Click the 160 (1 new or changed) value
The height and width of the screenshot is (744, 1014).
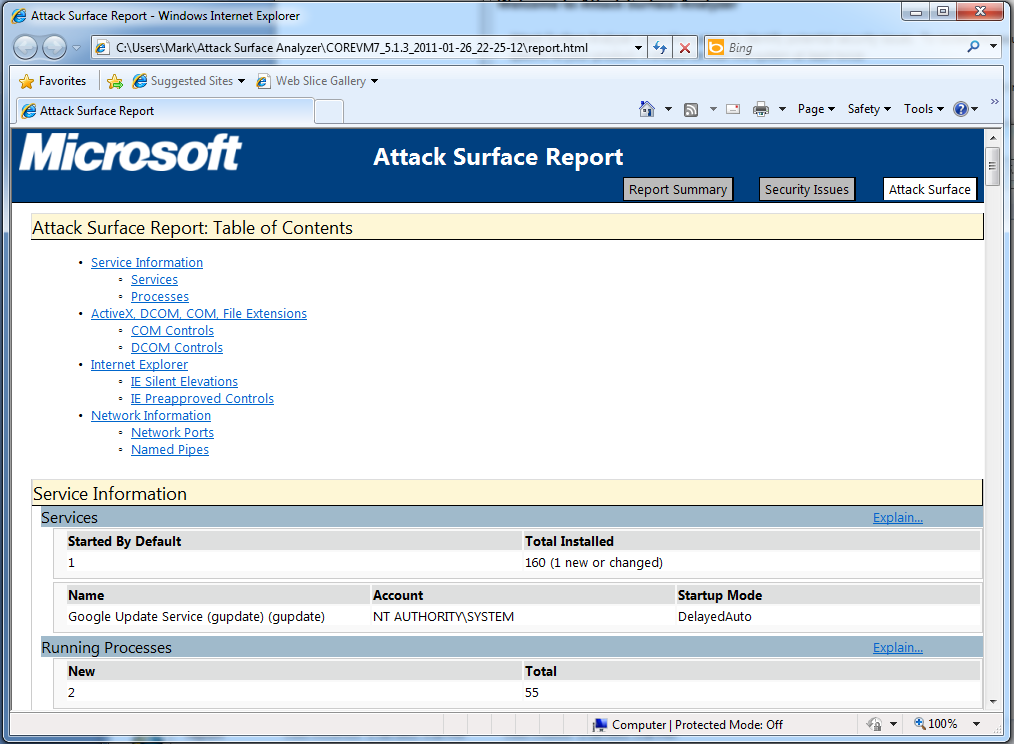tap(594, 563)
